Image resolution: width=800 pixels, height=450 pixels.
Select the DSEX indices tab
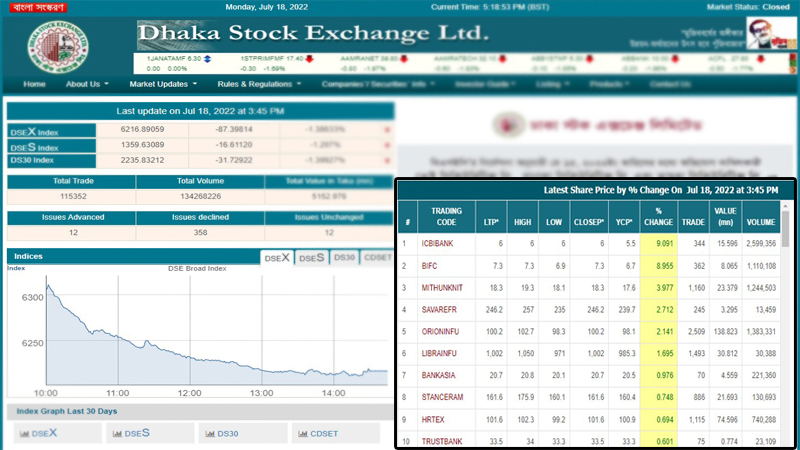pos(277,258)
